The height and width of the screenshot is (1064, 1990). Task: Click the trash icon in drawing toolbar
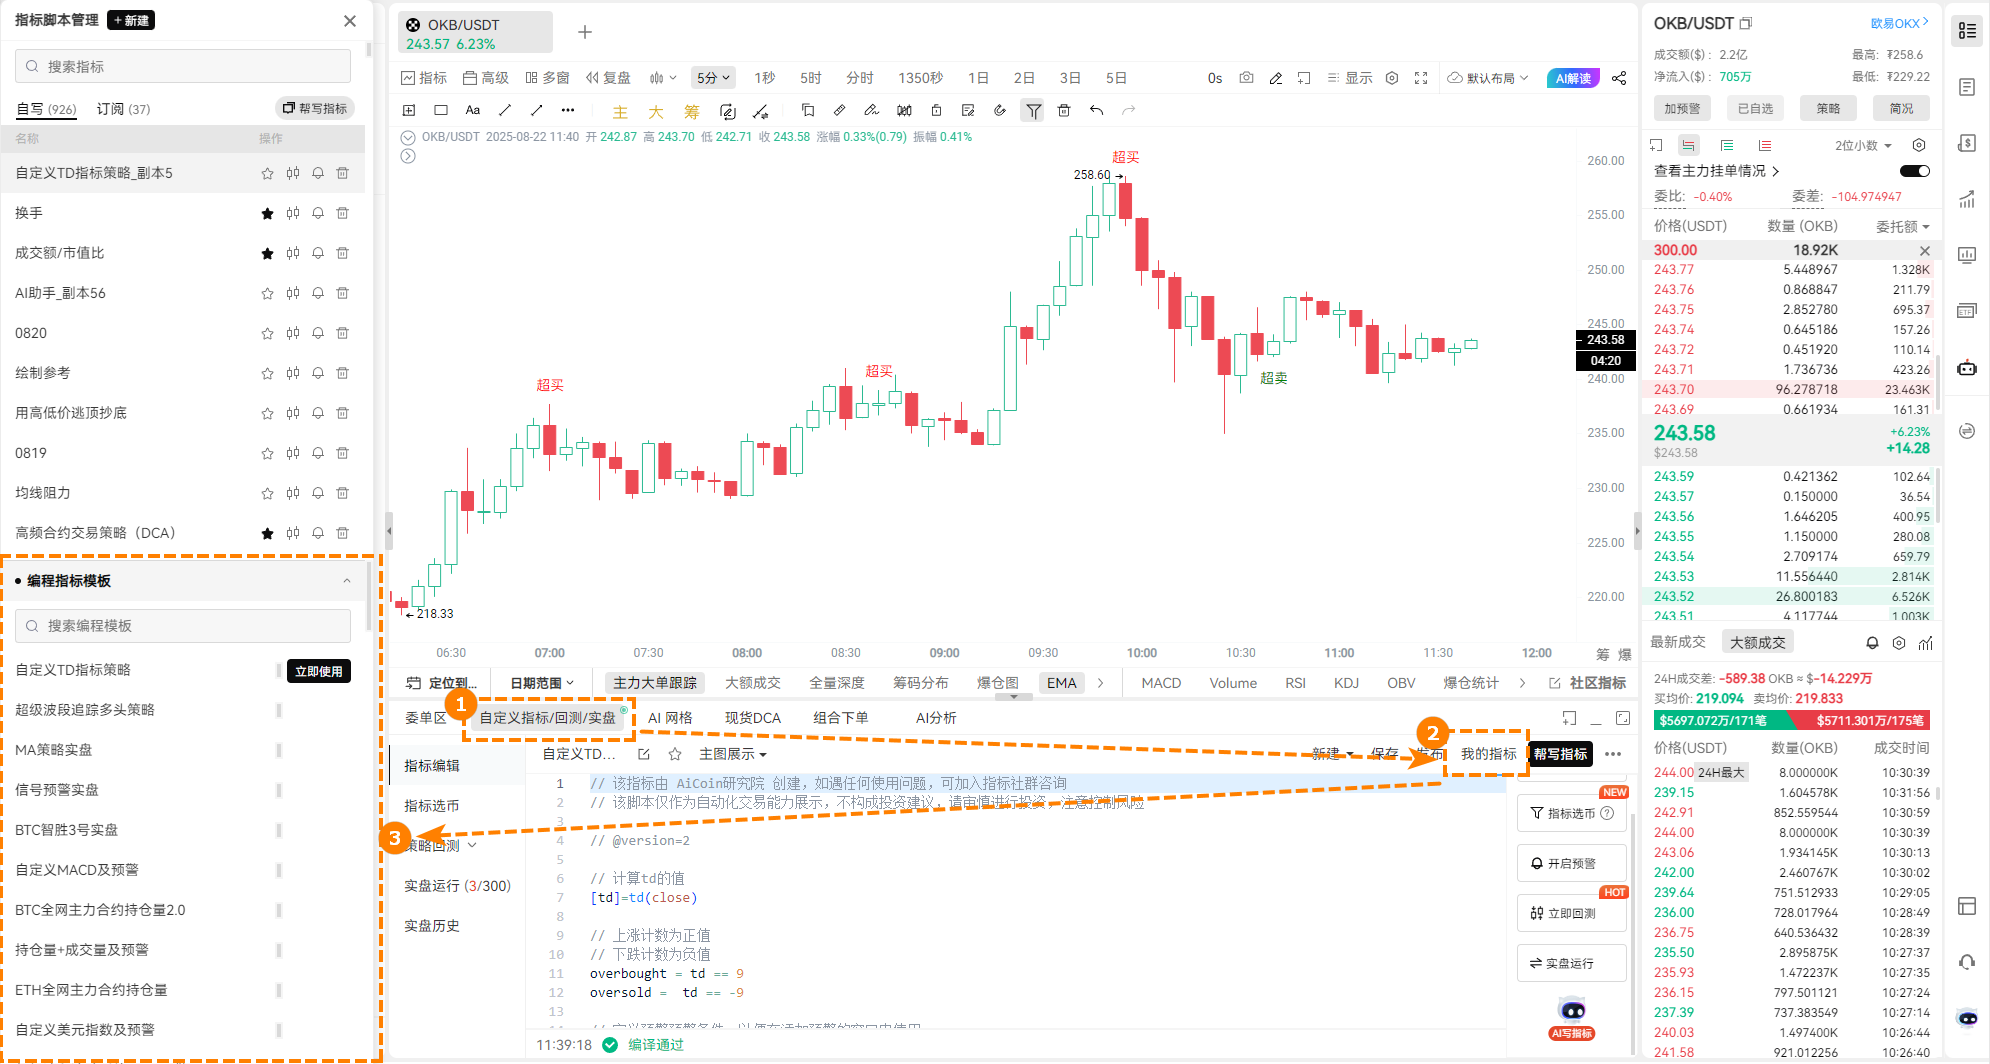tap(1064, 110)
